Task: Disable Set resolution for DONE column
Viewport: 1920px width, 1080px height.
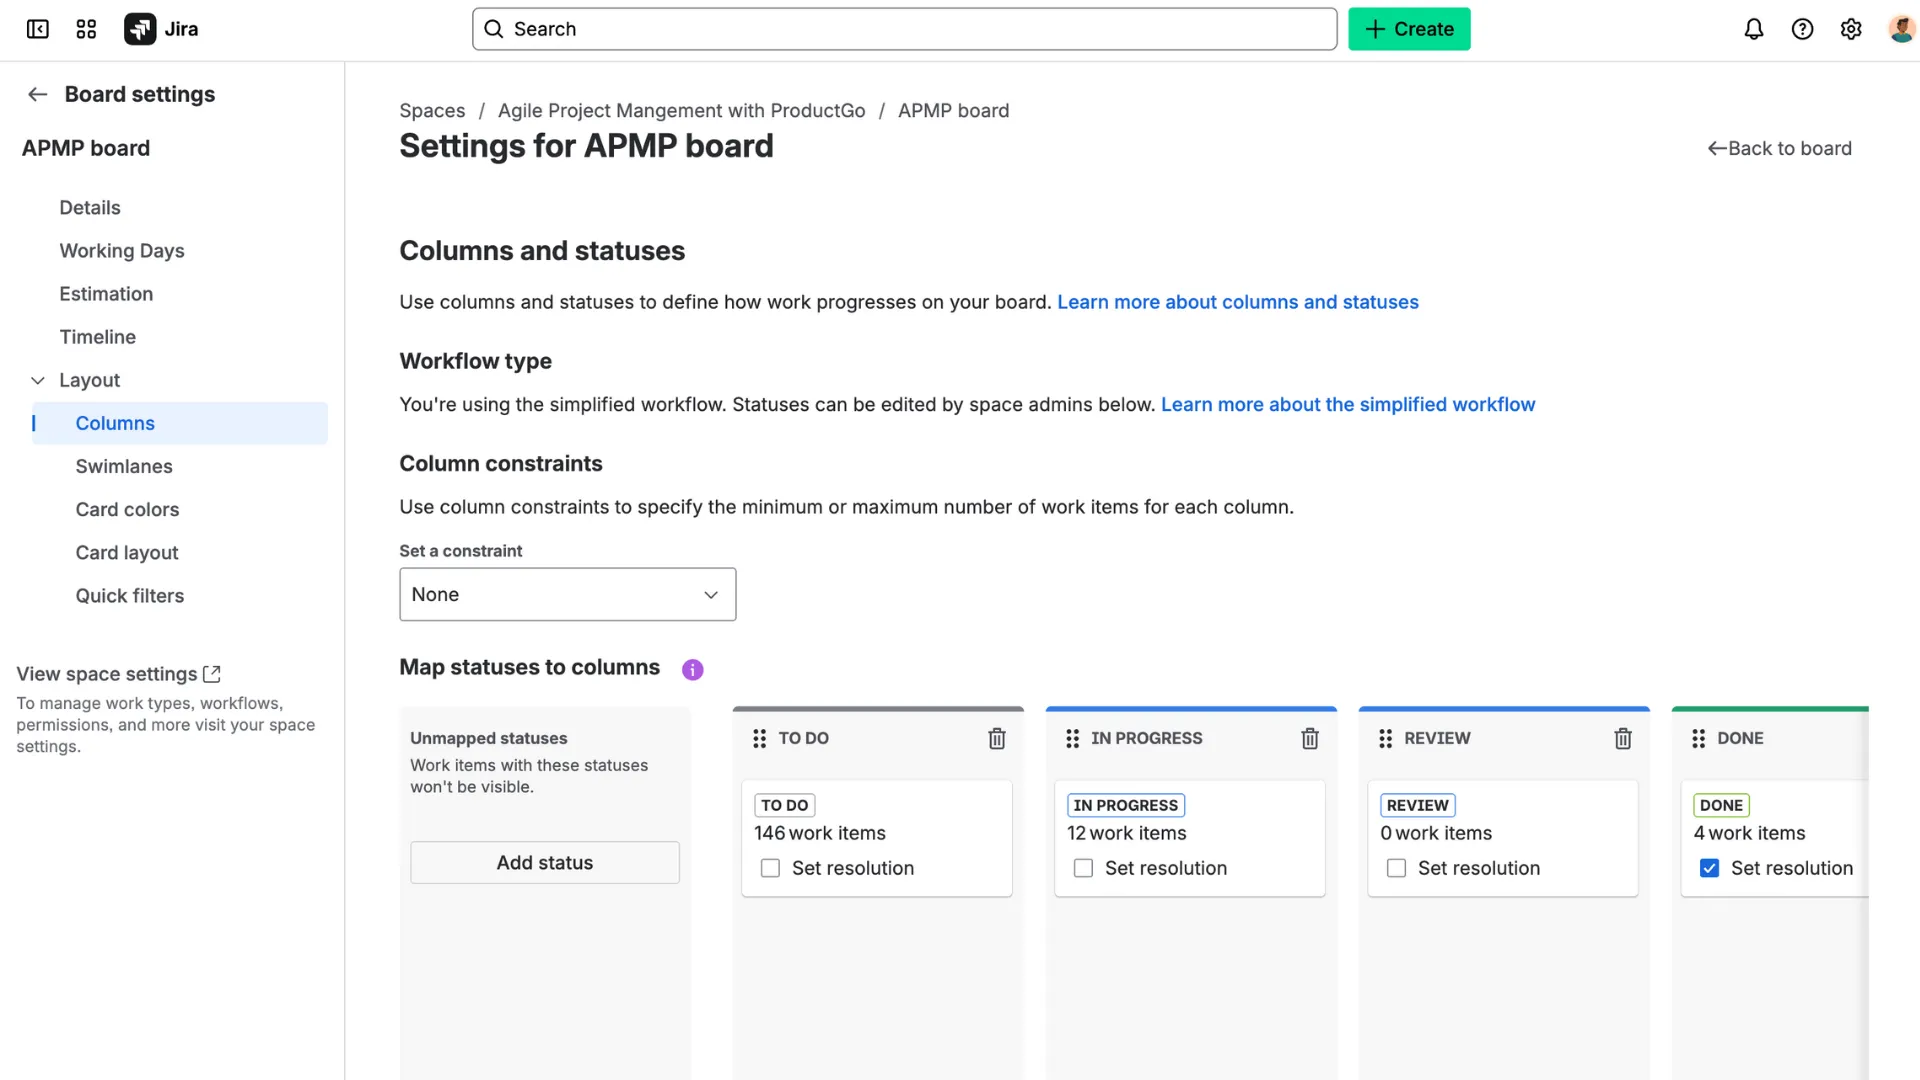Action: coord(1710,868)
